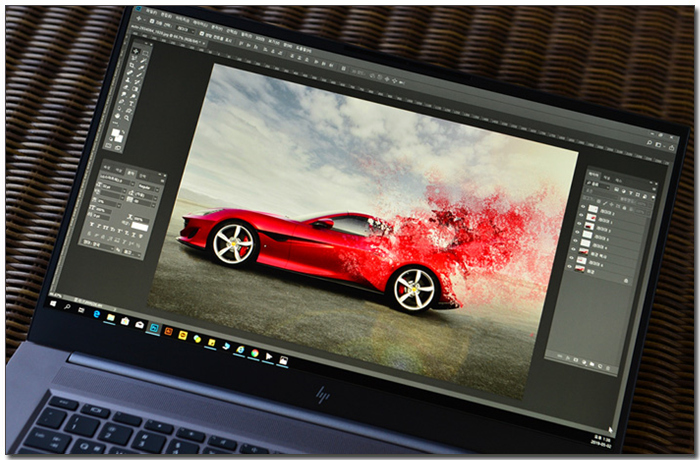Viewport: 700px width, 460px height.
Task: Select the Clone Stamp tool
Action: (x=128, y=80)
